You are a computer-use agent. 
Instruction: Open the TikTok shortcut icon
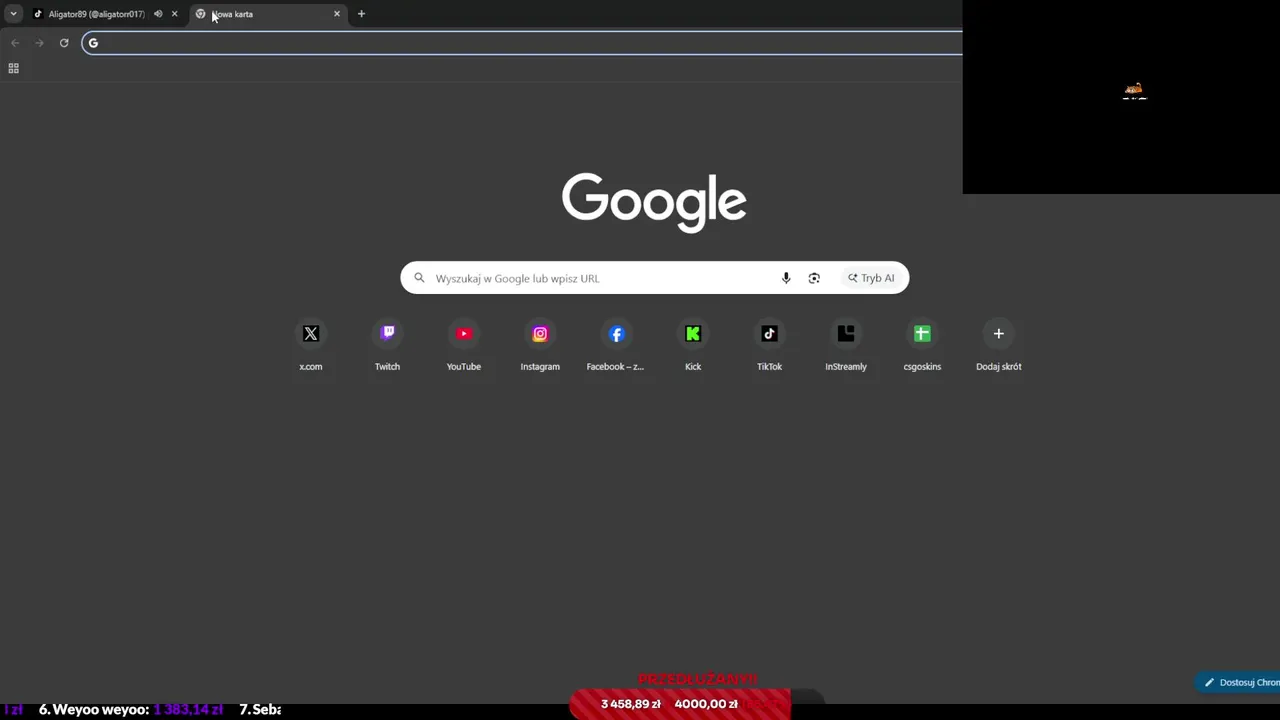click(769, 334)
